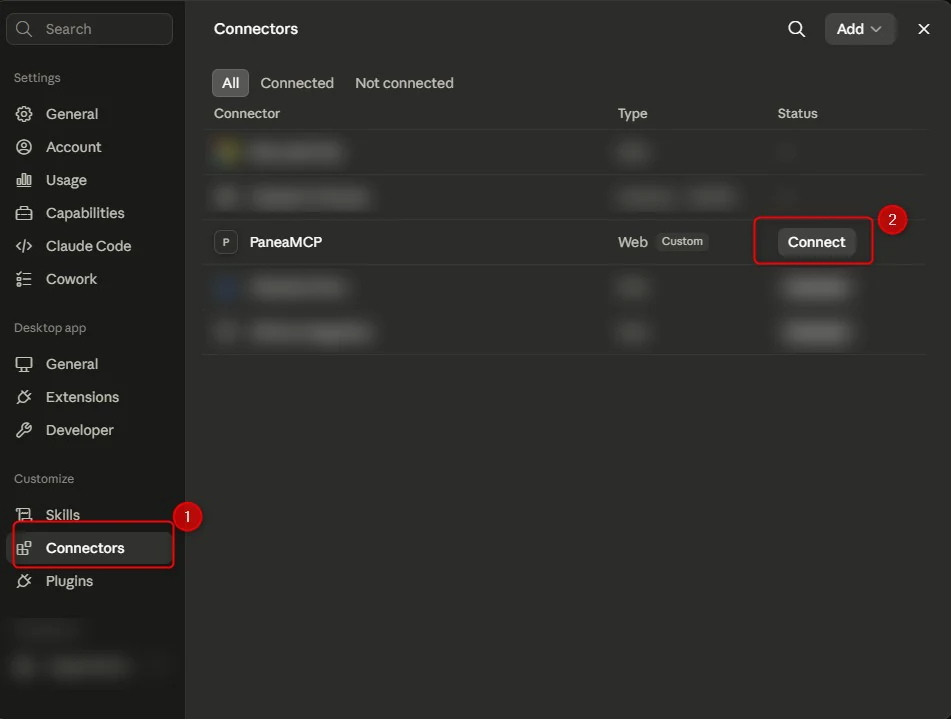The height and width of the screenshot is (719, 951).
Task: Click the Type column header
Action: [633, 113]
